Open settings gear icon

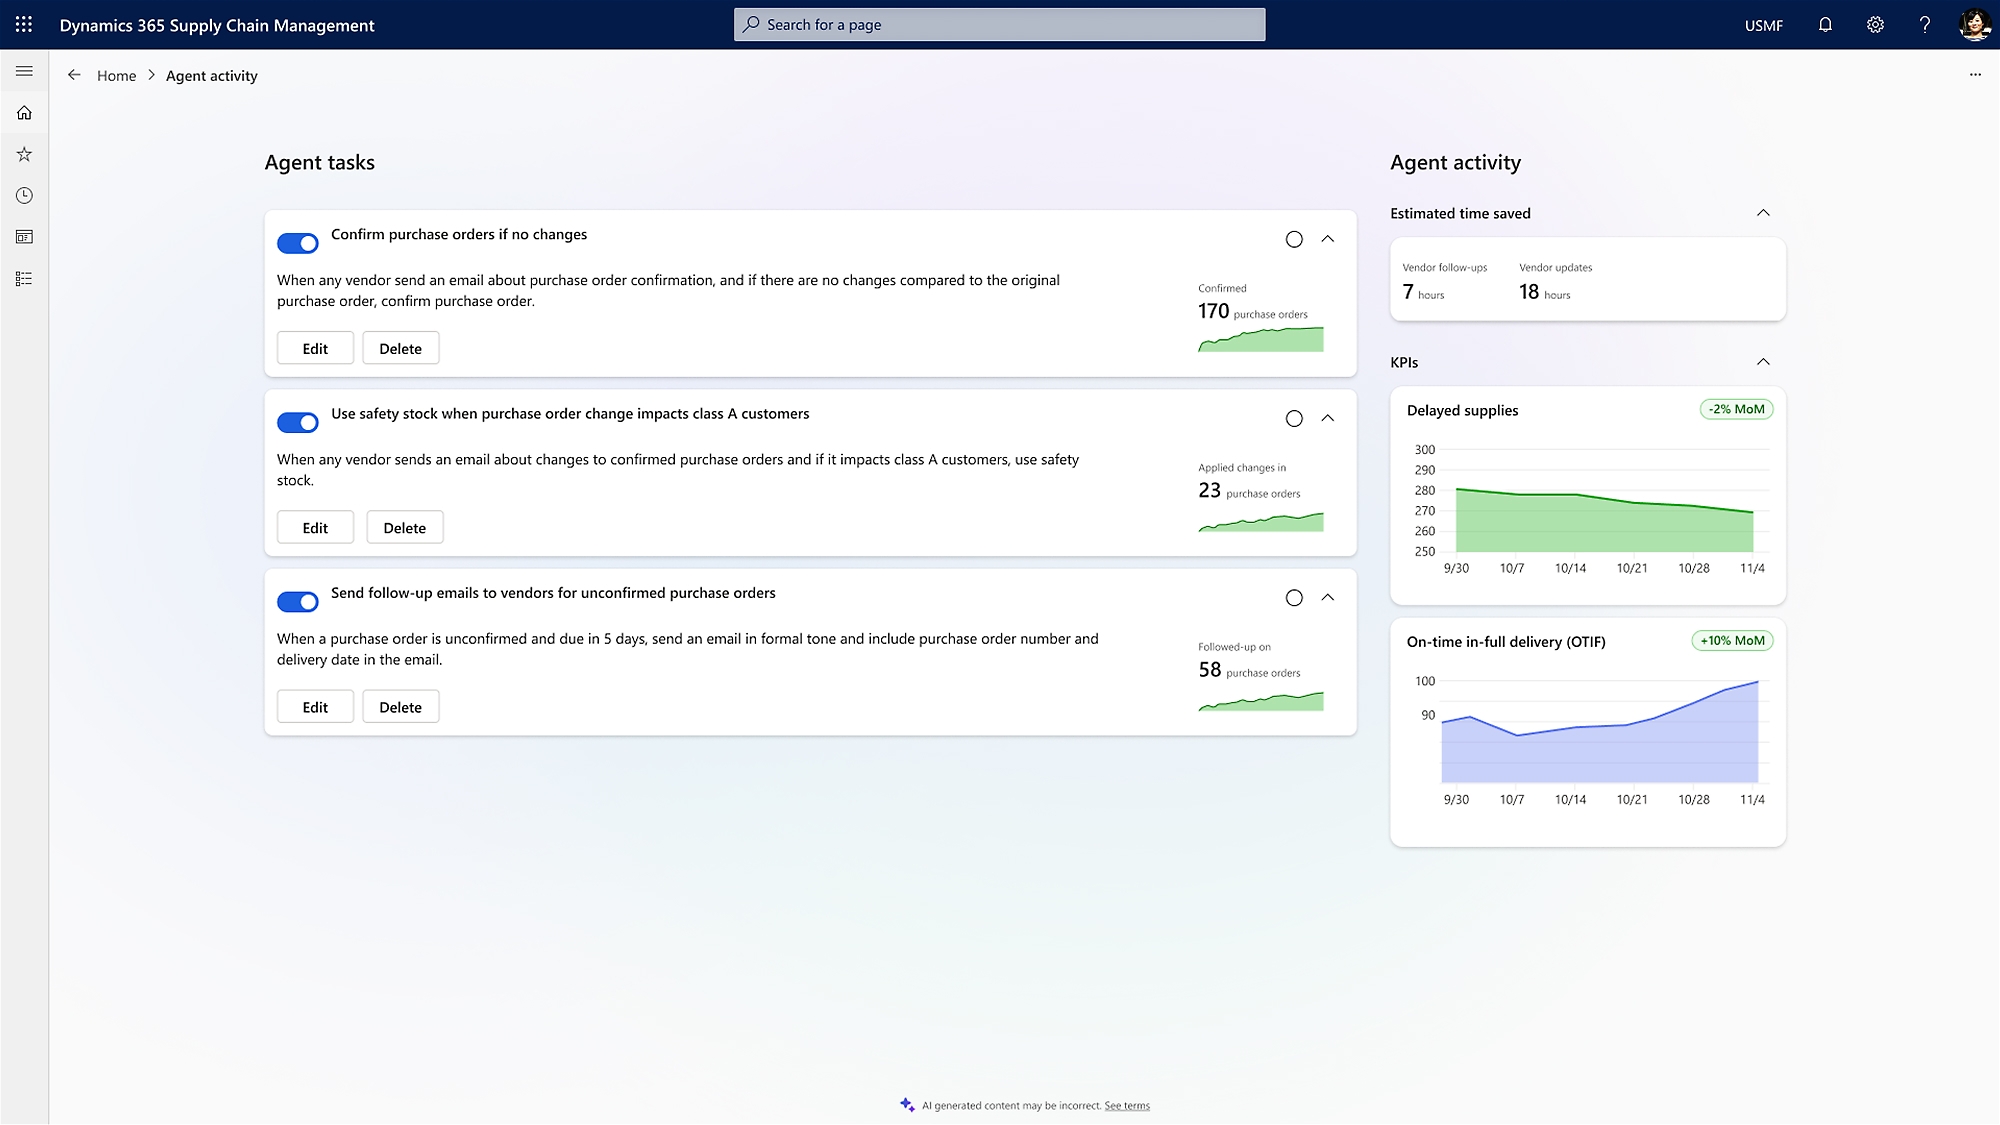(1875, 25)
